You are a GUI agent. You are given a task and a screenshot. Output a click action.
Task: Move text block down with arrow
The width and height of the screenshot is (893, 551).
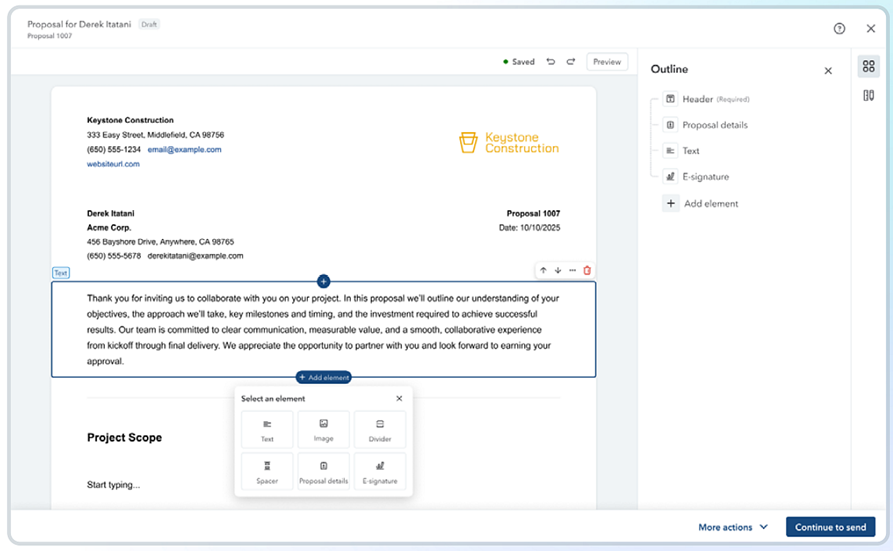pos(558,270)
